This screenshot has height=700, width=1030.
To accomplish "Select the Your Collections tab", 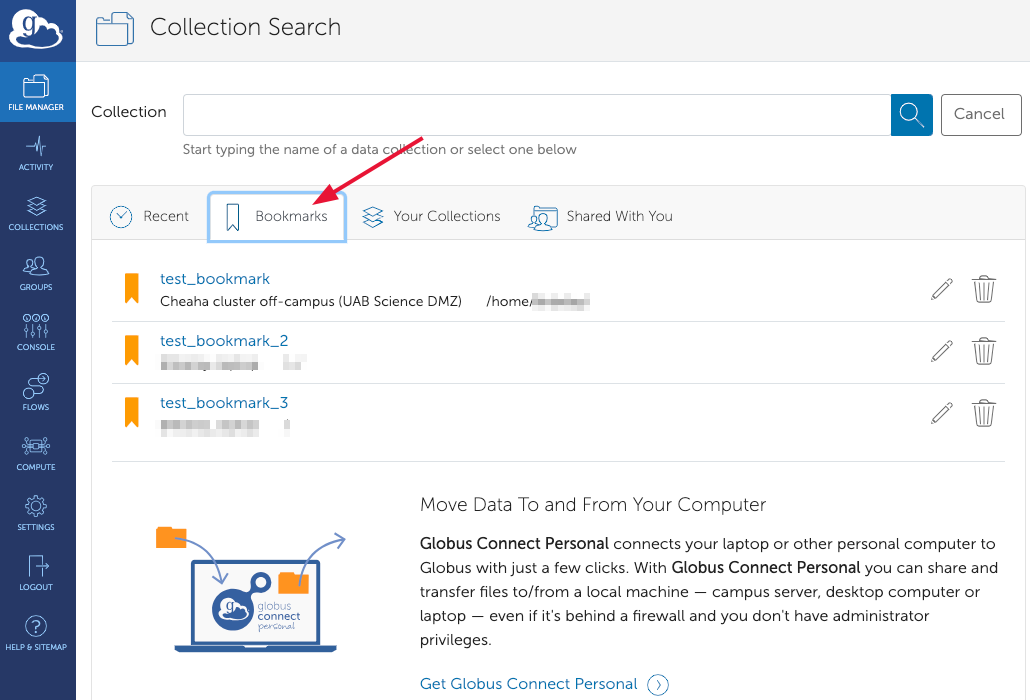I will [x=431, y=216].
